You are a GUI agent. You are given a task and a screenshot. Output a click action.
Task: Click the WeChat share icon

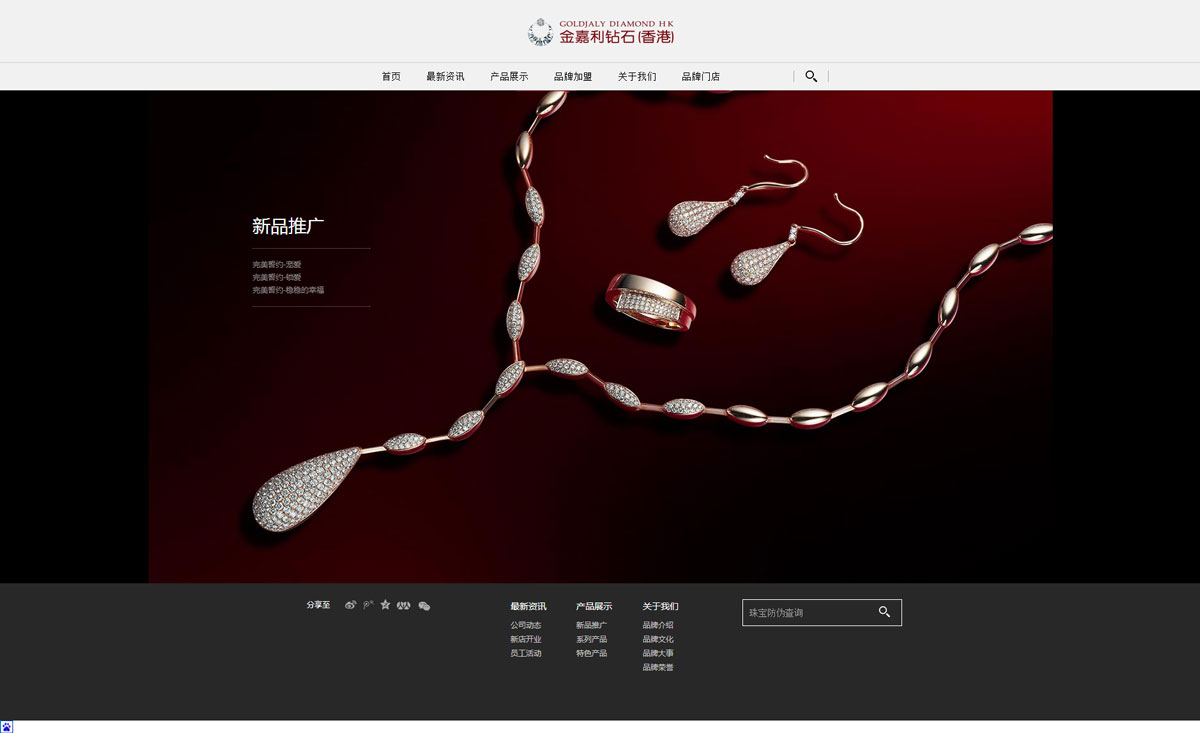point(424,606)
